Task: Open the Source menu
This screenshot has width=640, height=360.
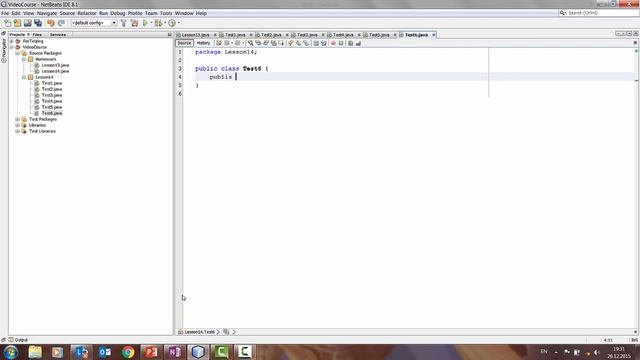Action: click(x=67, y=13)
